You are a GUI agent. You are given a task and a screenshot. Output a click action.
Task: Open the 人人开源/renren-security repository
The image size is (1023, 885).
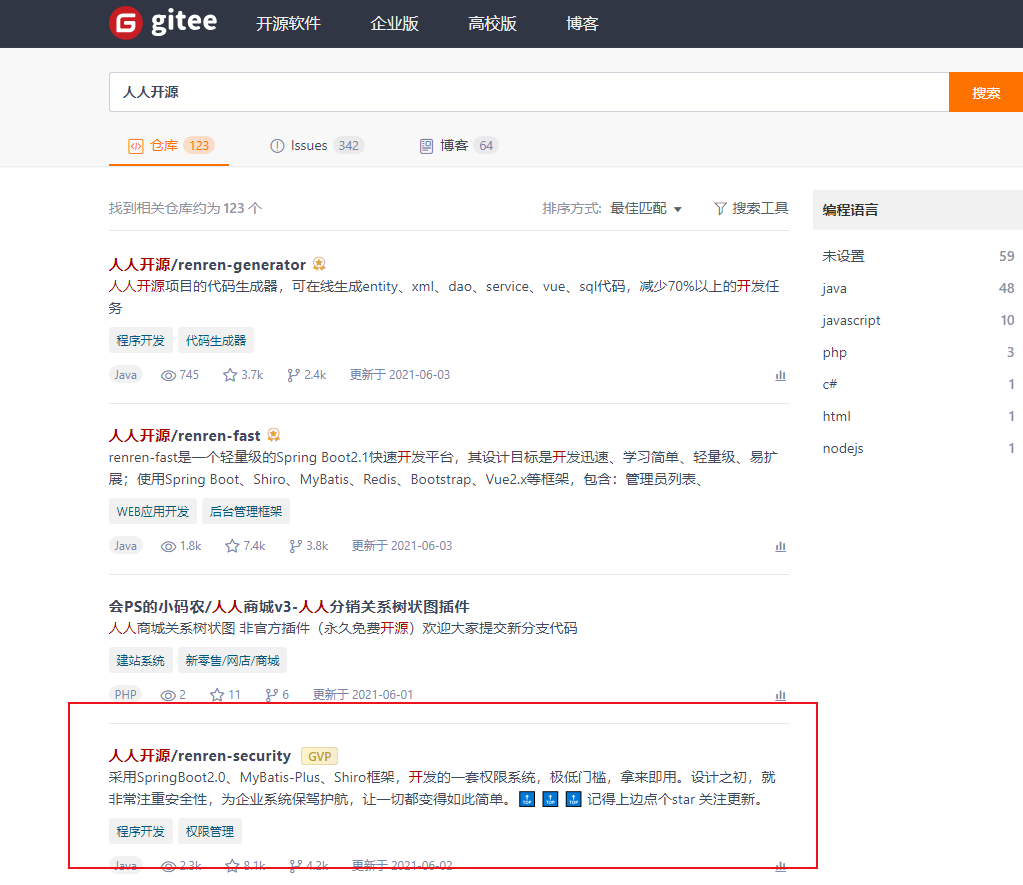(x=200, y=755)
